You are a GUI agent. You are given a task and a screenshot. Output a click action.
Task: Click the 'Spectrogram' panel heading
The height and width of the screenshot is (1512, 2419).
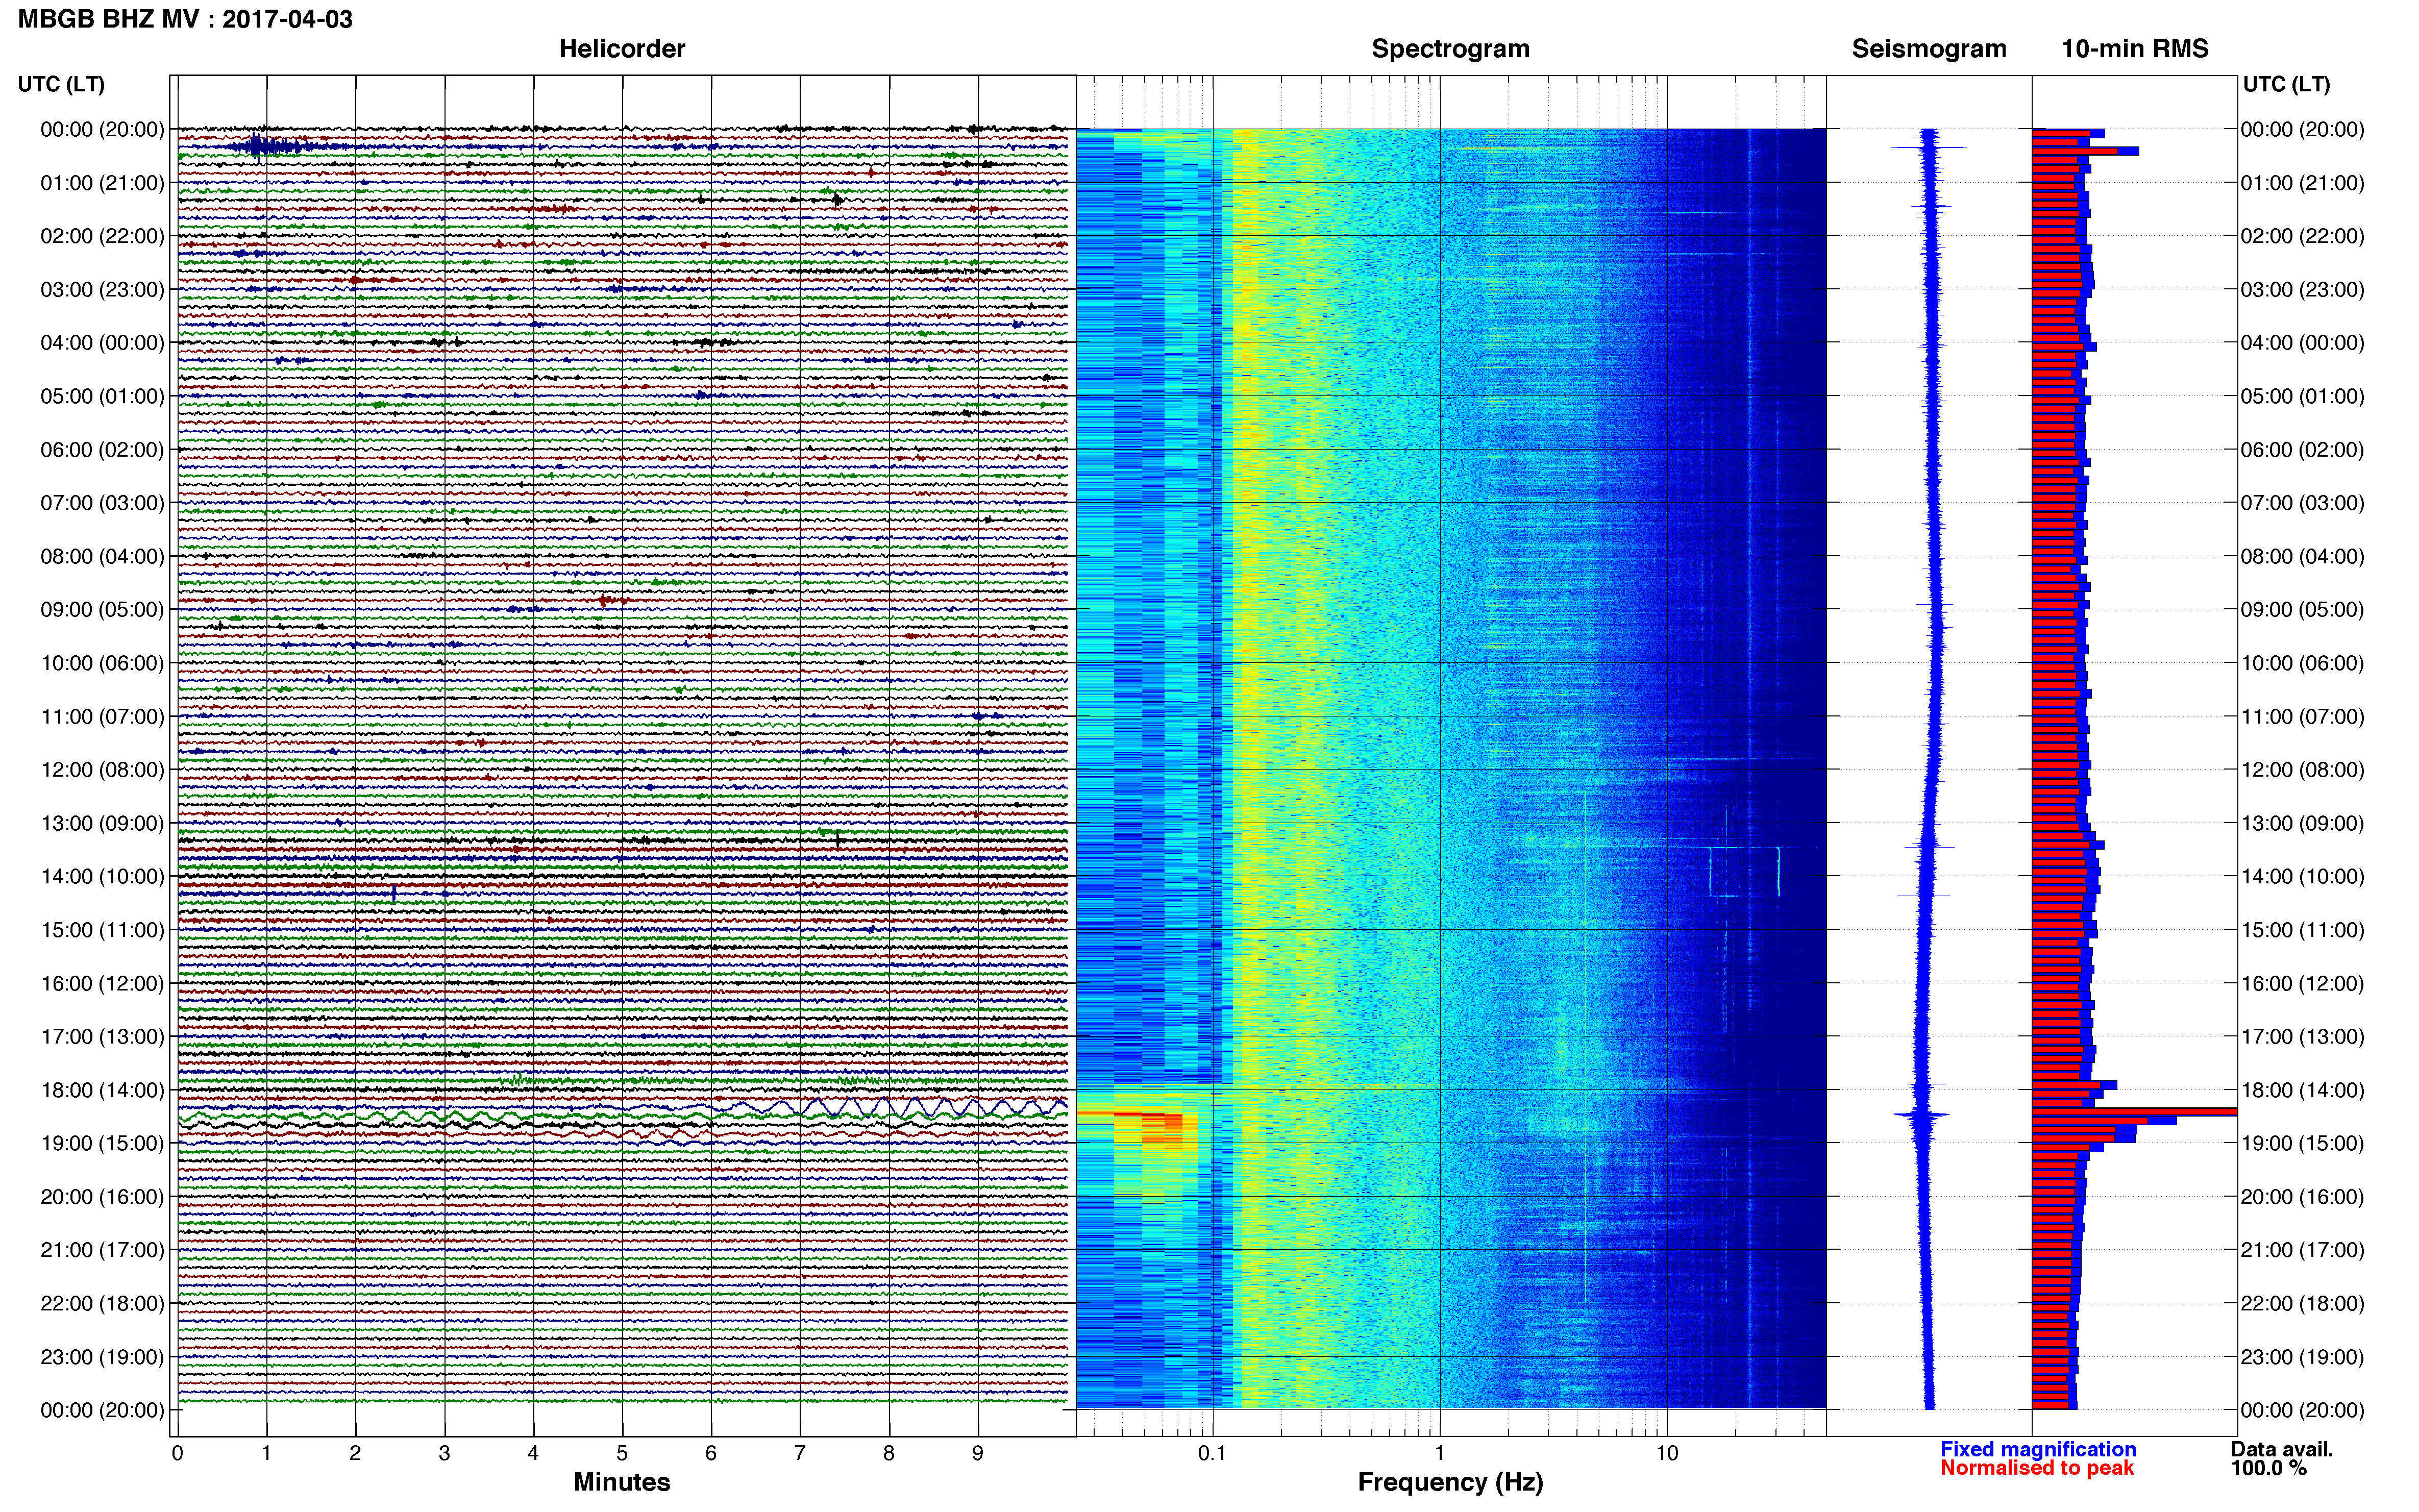(x=1450, y=49)
